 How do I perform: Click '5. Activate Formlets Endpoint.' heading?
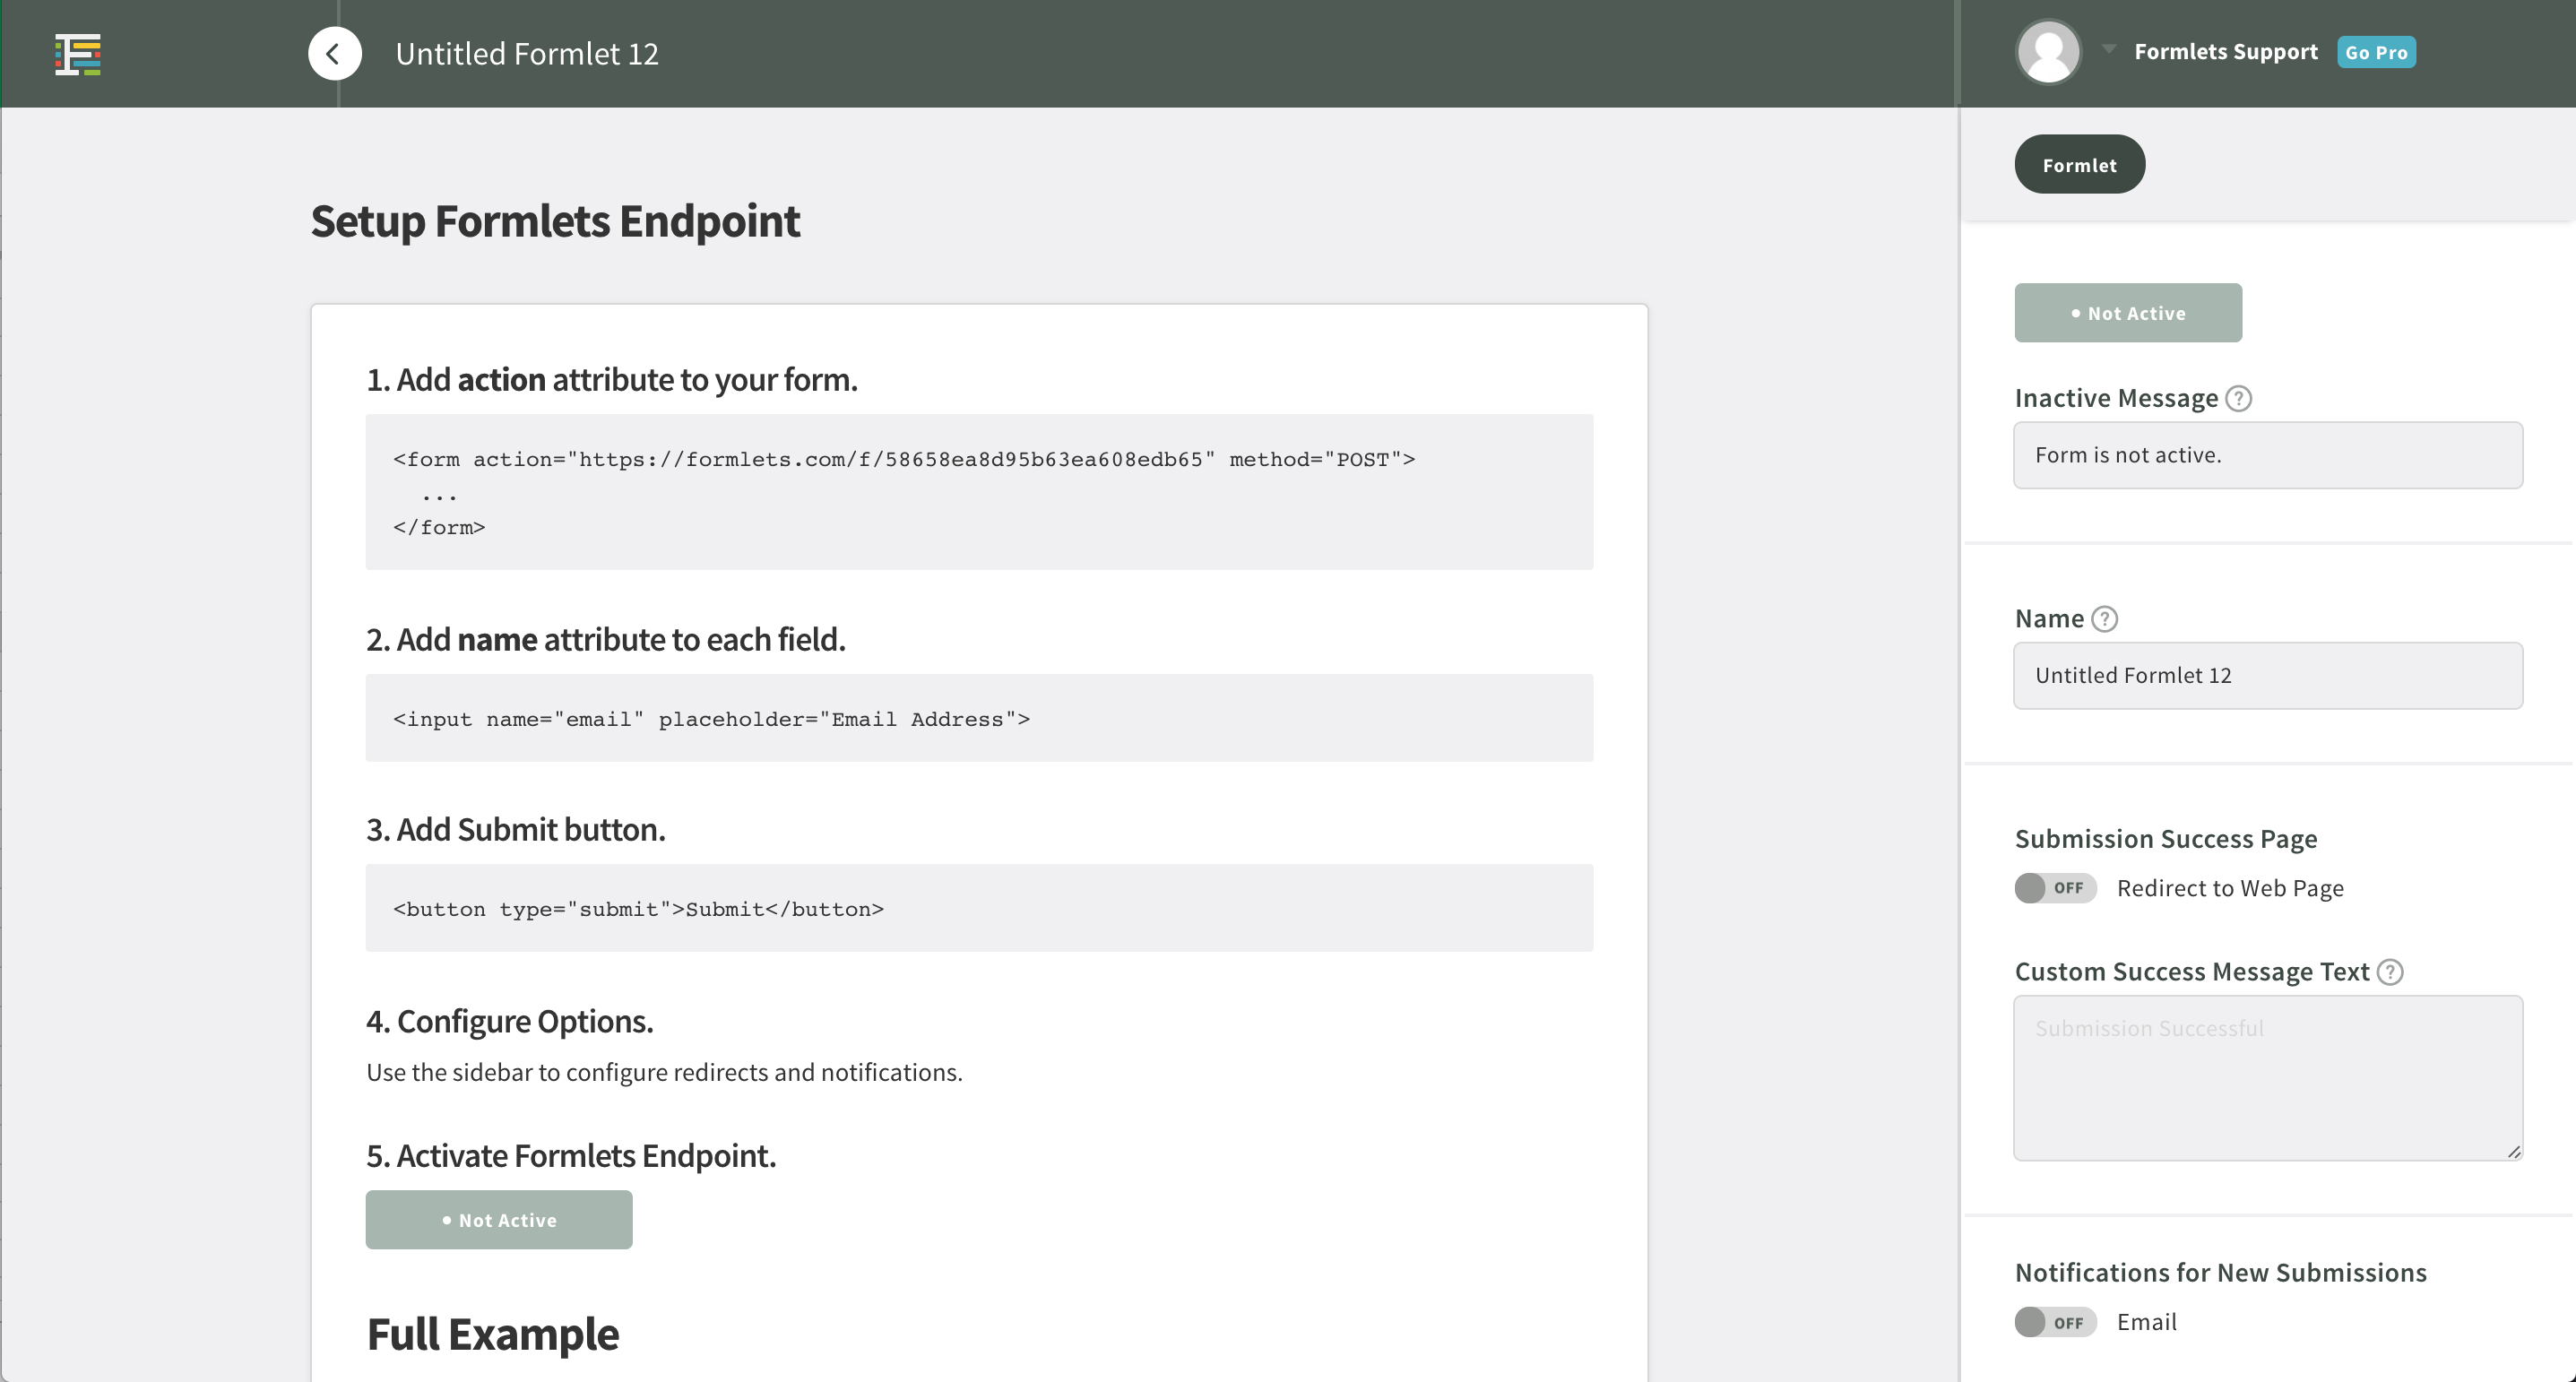pyautogui.click(x=571, y=1155)
